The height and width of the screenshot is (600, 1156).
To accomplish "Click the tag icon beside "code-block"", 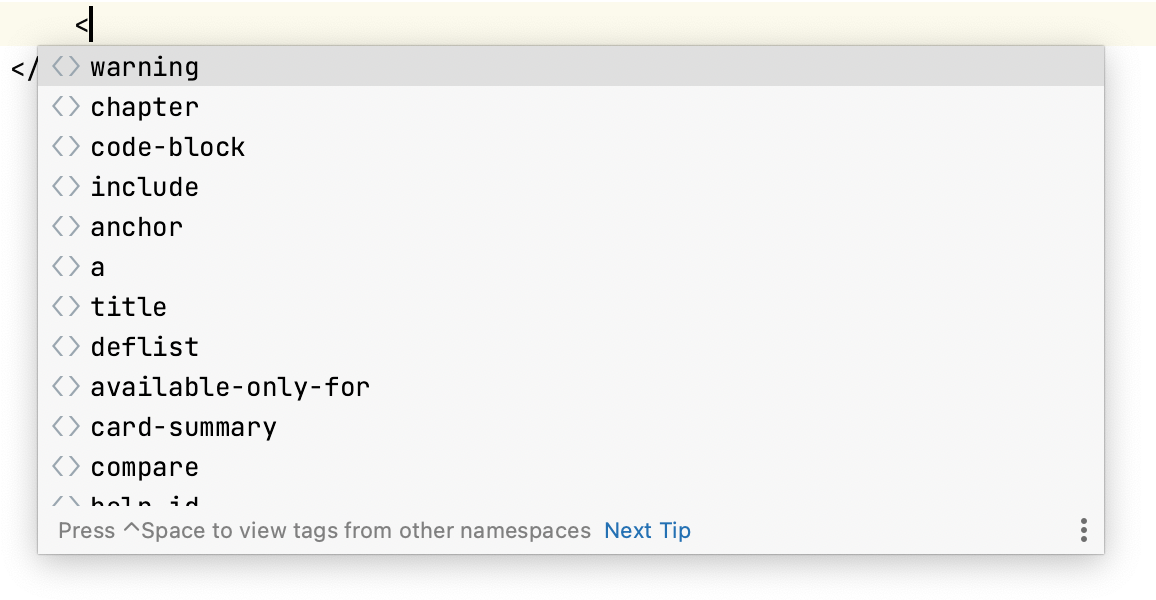I will [x=65, y=146].
